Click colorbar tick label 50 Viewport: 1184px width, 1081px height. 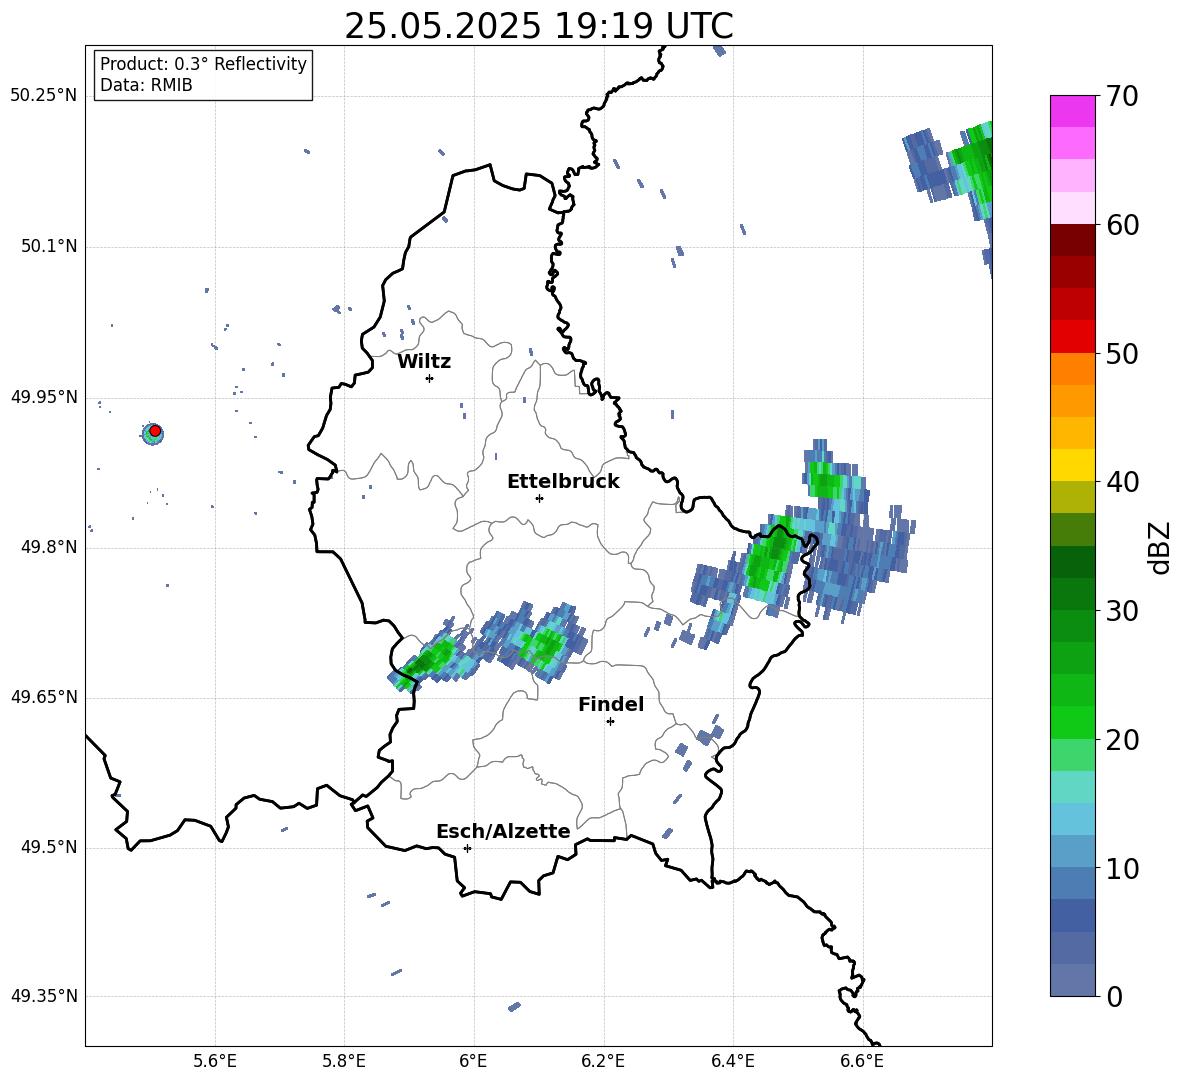point(1122,353)
